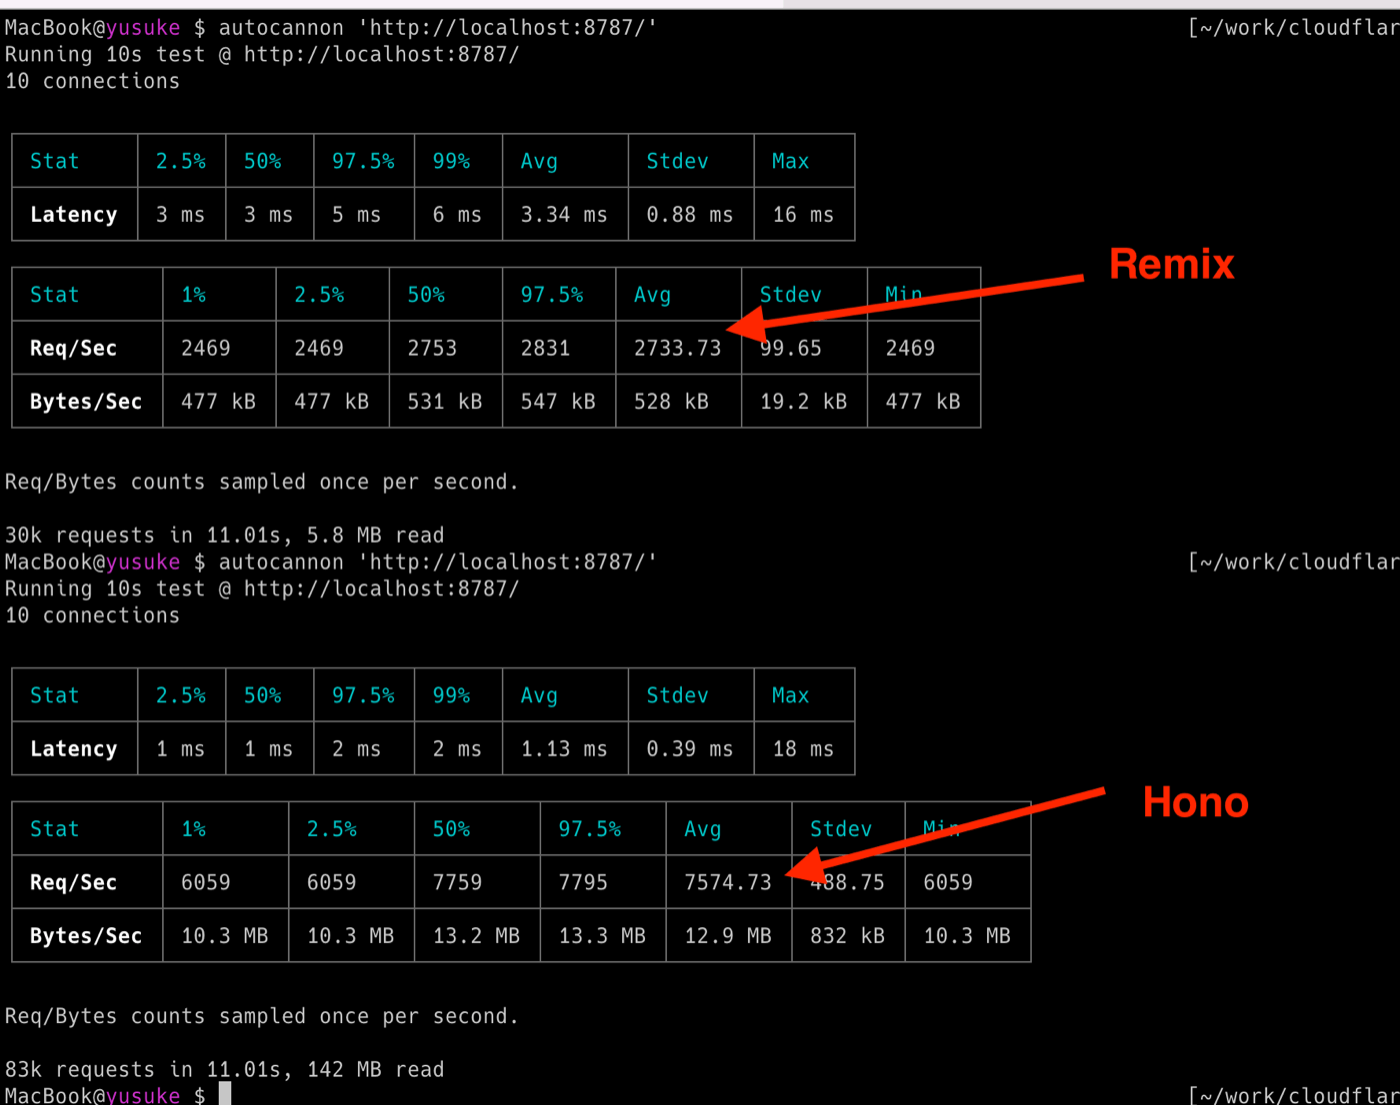Select the 19.2 kB Bytes/Sec Stdev cell
The image size is (1400, 1105).
(804, 401)
